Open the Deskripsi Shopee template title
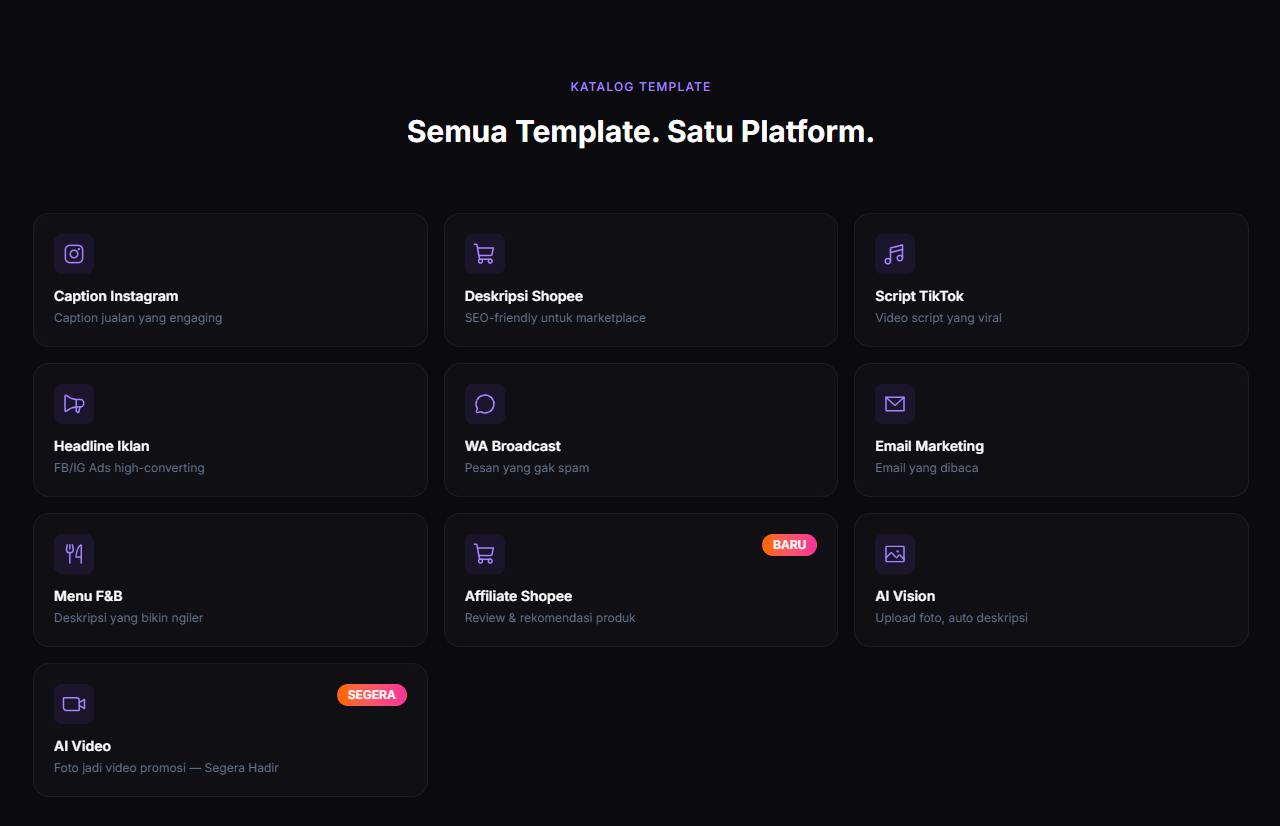Image resolution: width=1280 pixels, height=826 pixels. 524,296
